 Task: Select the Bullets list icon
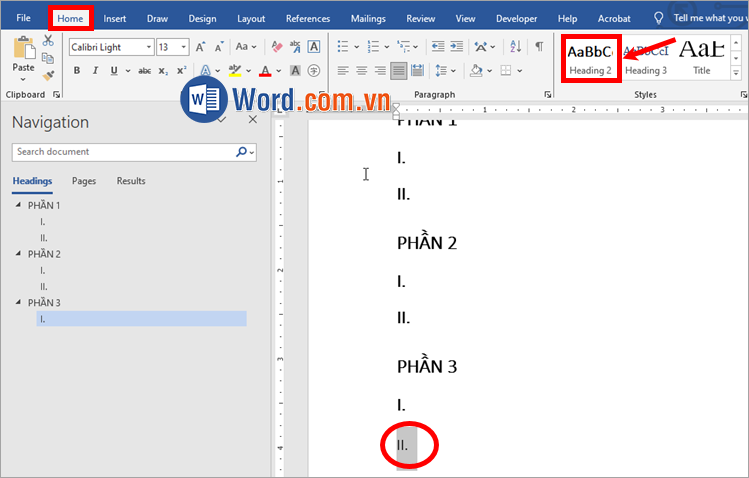point(343,47)
